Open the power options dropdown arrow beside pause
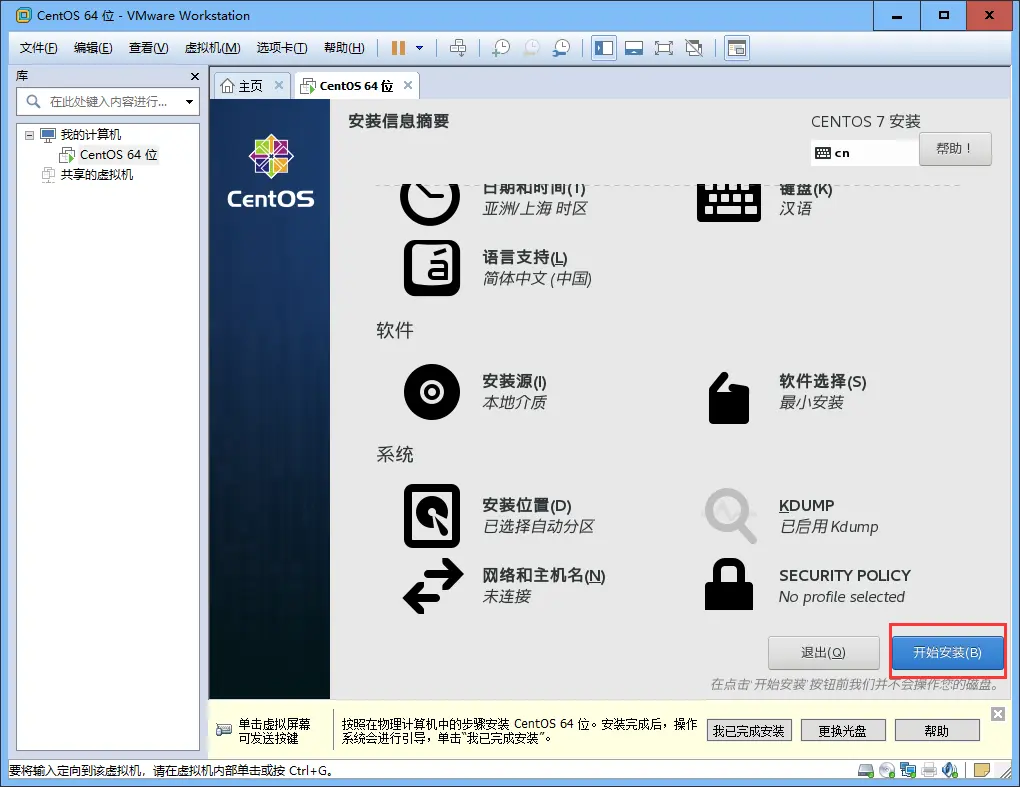Viewport: 1020px width, 787px height. point(420,47)
